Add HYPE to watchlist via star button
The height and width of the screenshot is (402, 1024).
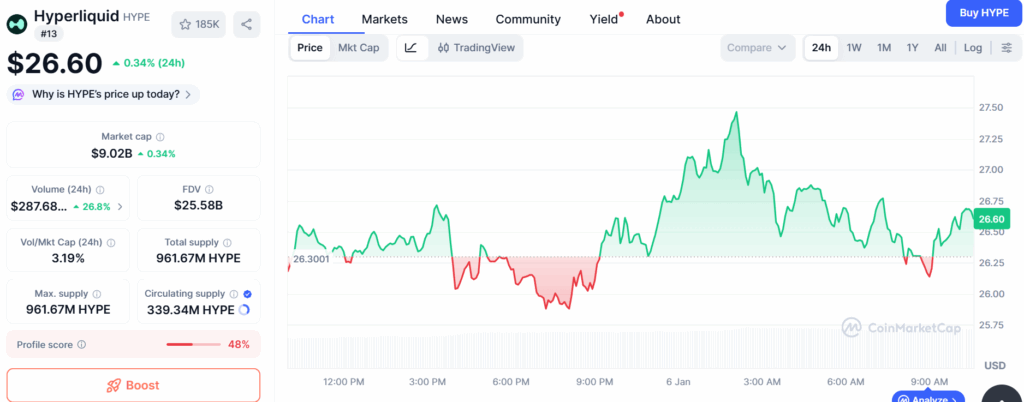[199, 24]
